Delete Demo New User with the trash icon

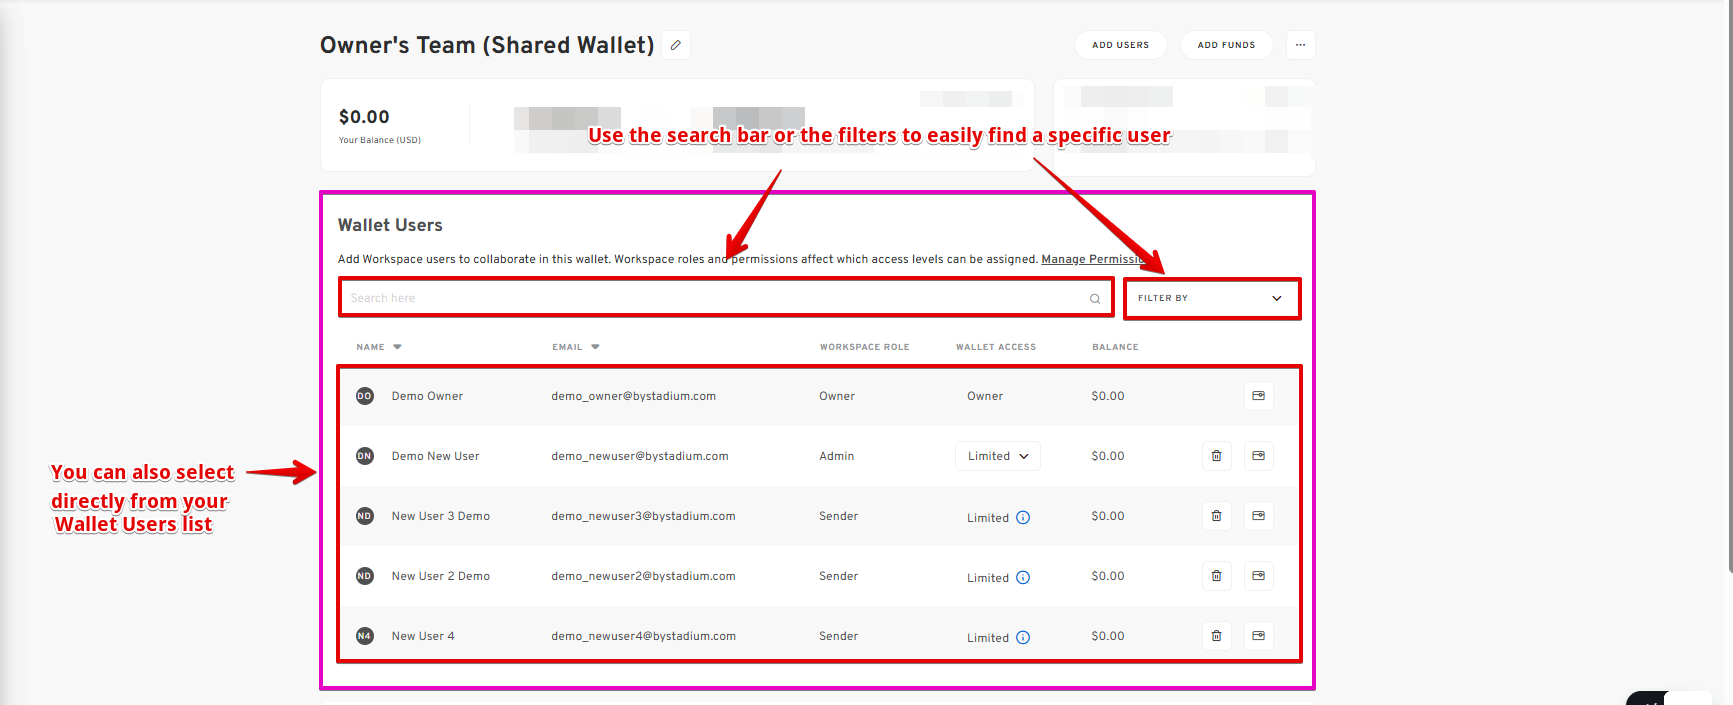pyautogui.click(x=1216, y=456)
